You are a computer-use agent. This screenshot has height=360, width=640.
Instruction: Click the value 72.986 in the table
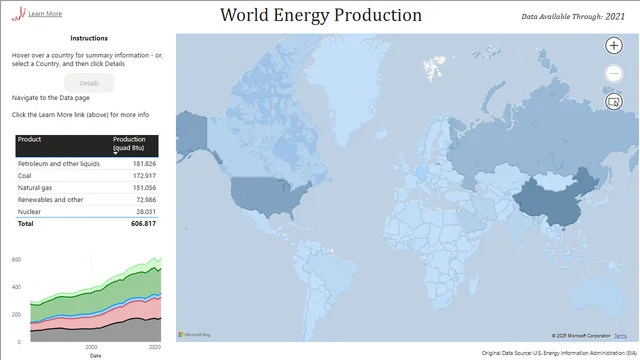tap(146, 200)
